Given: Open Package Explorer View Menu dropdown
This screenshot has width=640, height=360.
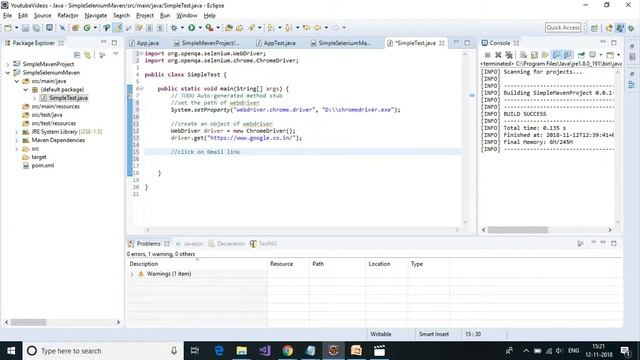Looking at the screenshot, I should pyautogui.click(x=116, y=54).
